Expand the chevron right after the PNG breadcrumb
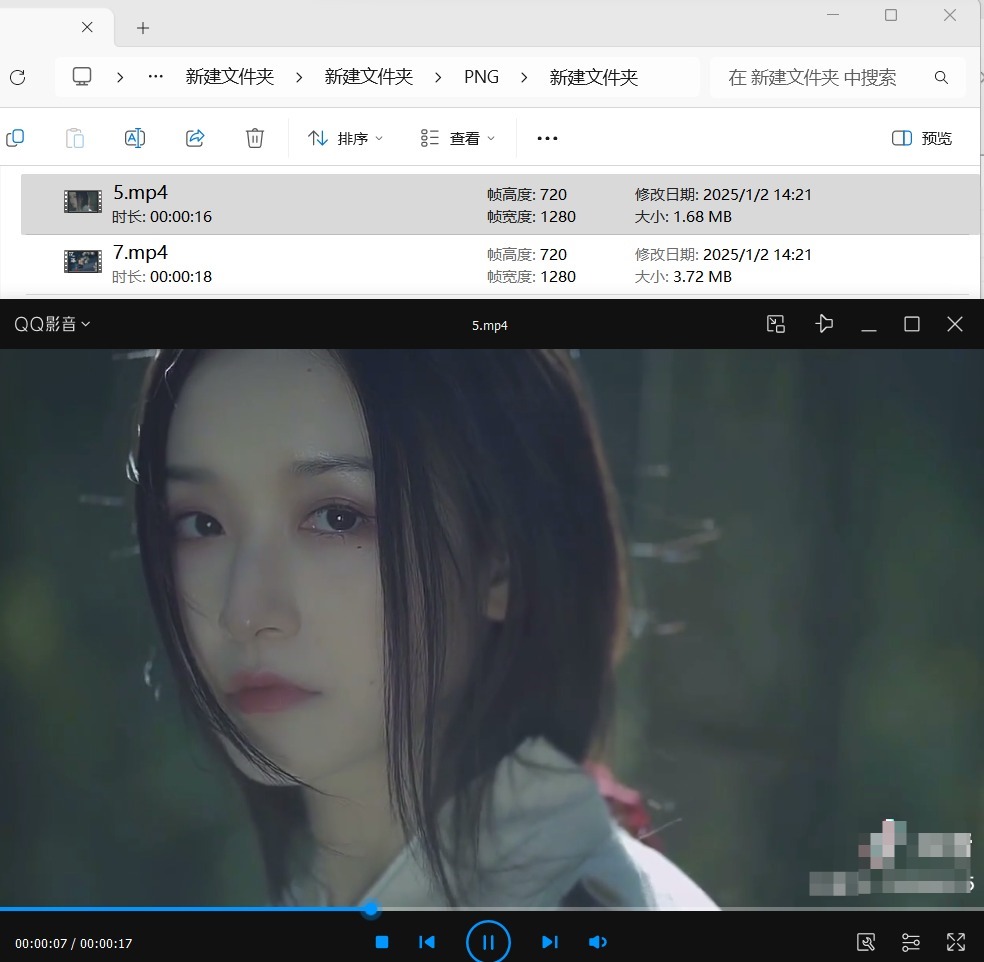Screen dimensions: 984x962 tap(524, 77)
